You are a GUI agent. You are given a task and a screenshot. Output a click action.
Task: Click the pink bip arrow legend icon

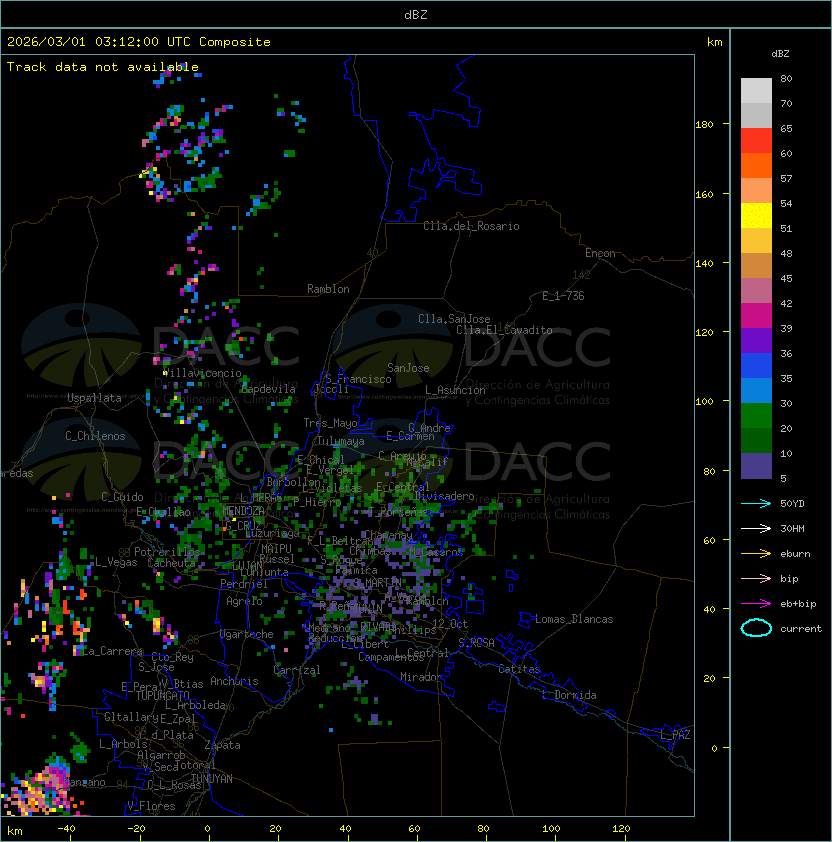coord(756,578)
